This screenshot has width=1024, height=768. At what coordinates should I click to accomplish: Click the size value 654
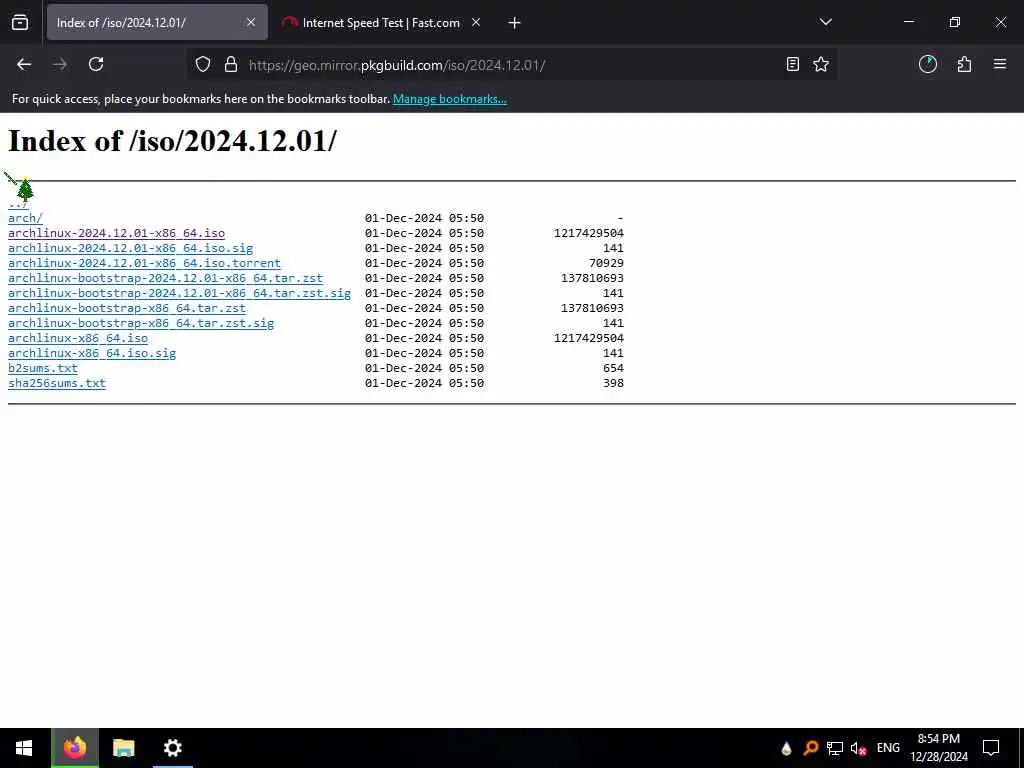pos(613,368)
